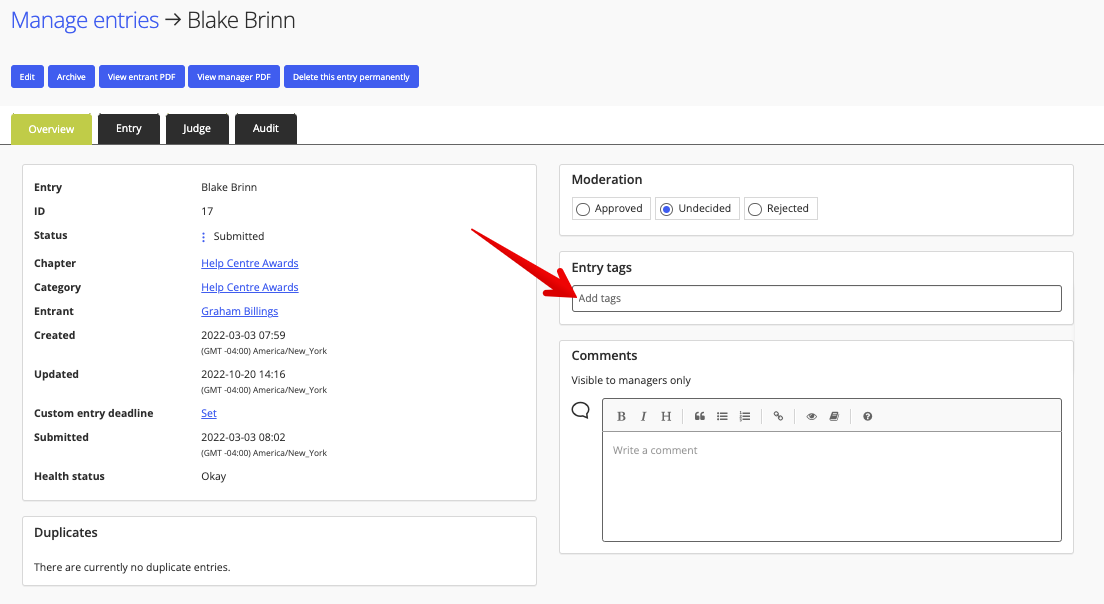Screen dimensions: 1104x604
Task: Insert a blockquote in the comment editor
Action: point(700,416)
